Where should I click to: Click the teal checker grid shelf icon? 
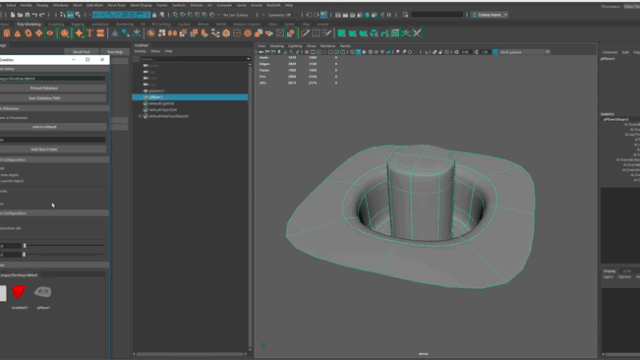395,33
